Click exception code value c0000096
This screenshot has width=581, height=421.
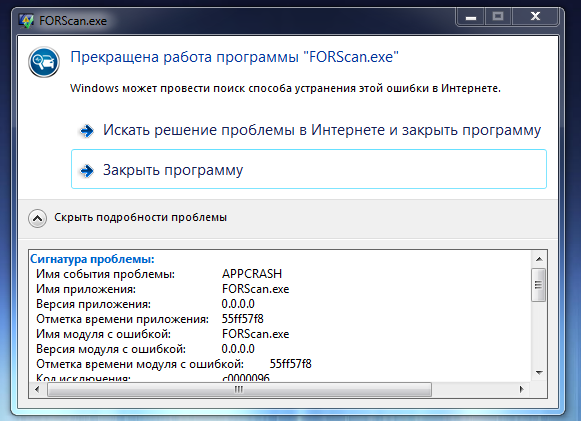coord(246,378)
